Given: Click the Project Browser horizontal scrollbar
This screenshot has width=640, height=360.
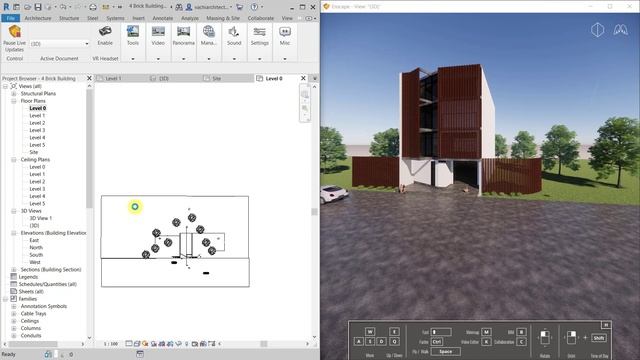Looking at the screenshot, I should (32, 344).
